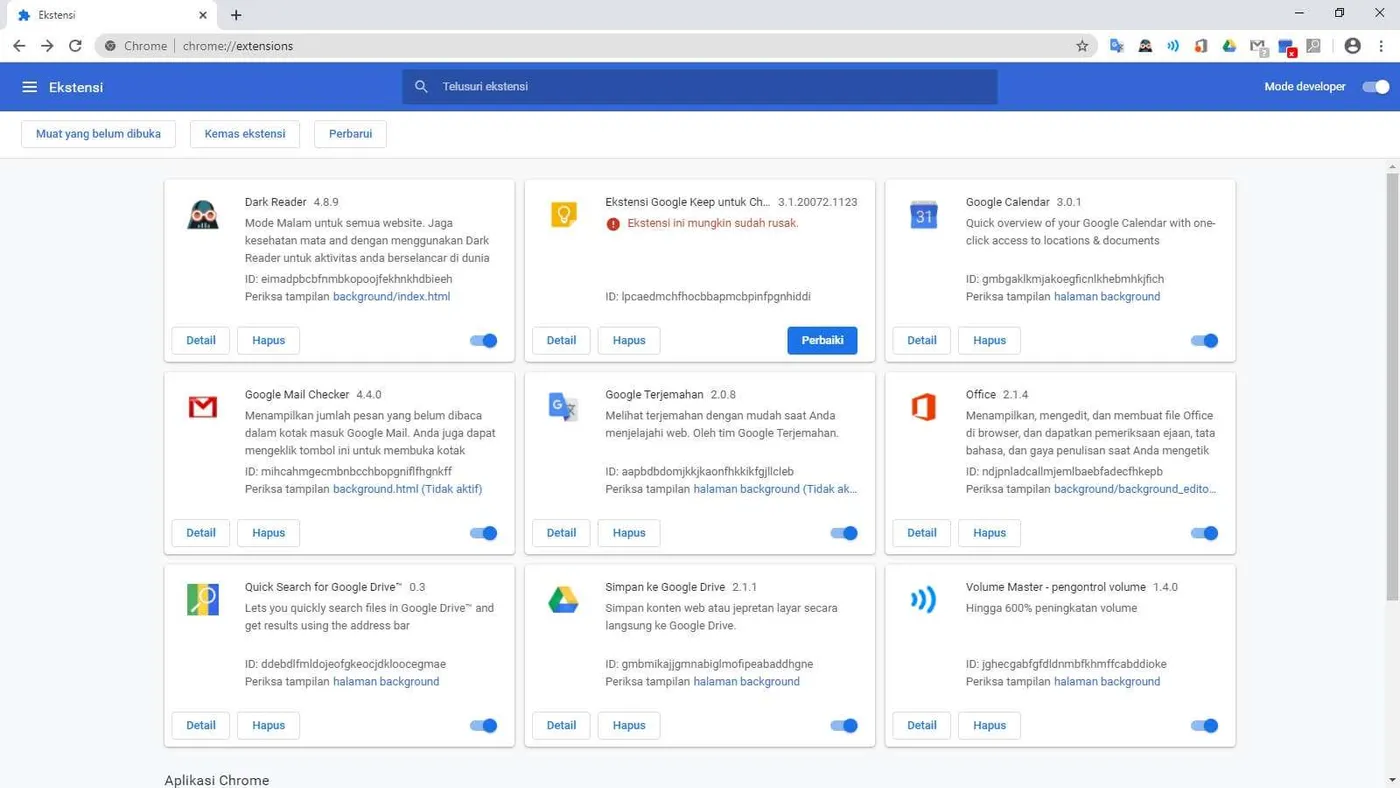Disable Quick Search for Google Drive
Image resolution: width=1400 pixels, height=788 pixels.
tap(484, 726)
